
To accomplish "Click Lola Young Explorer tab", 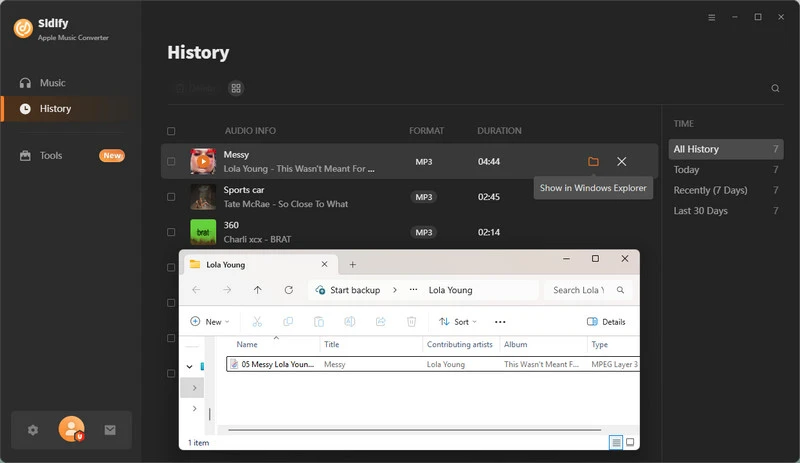I will click(x=260, y=264).
